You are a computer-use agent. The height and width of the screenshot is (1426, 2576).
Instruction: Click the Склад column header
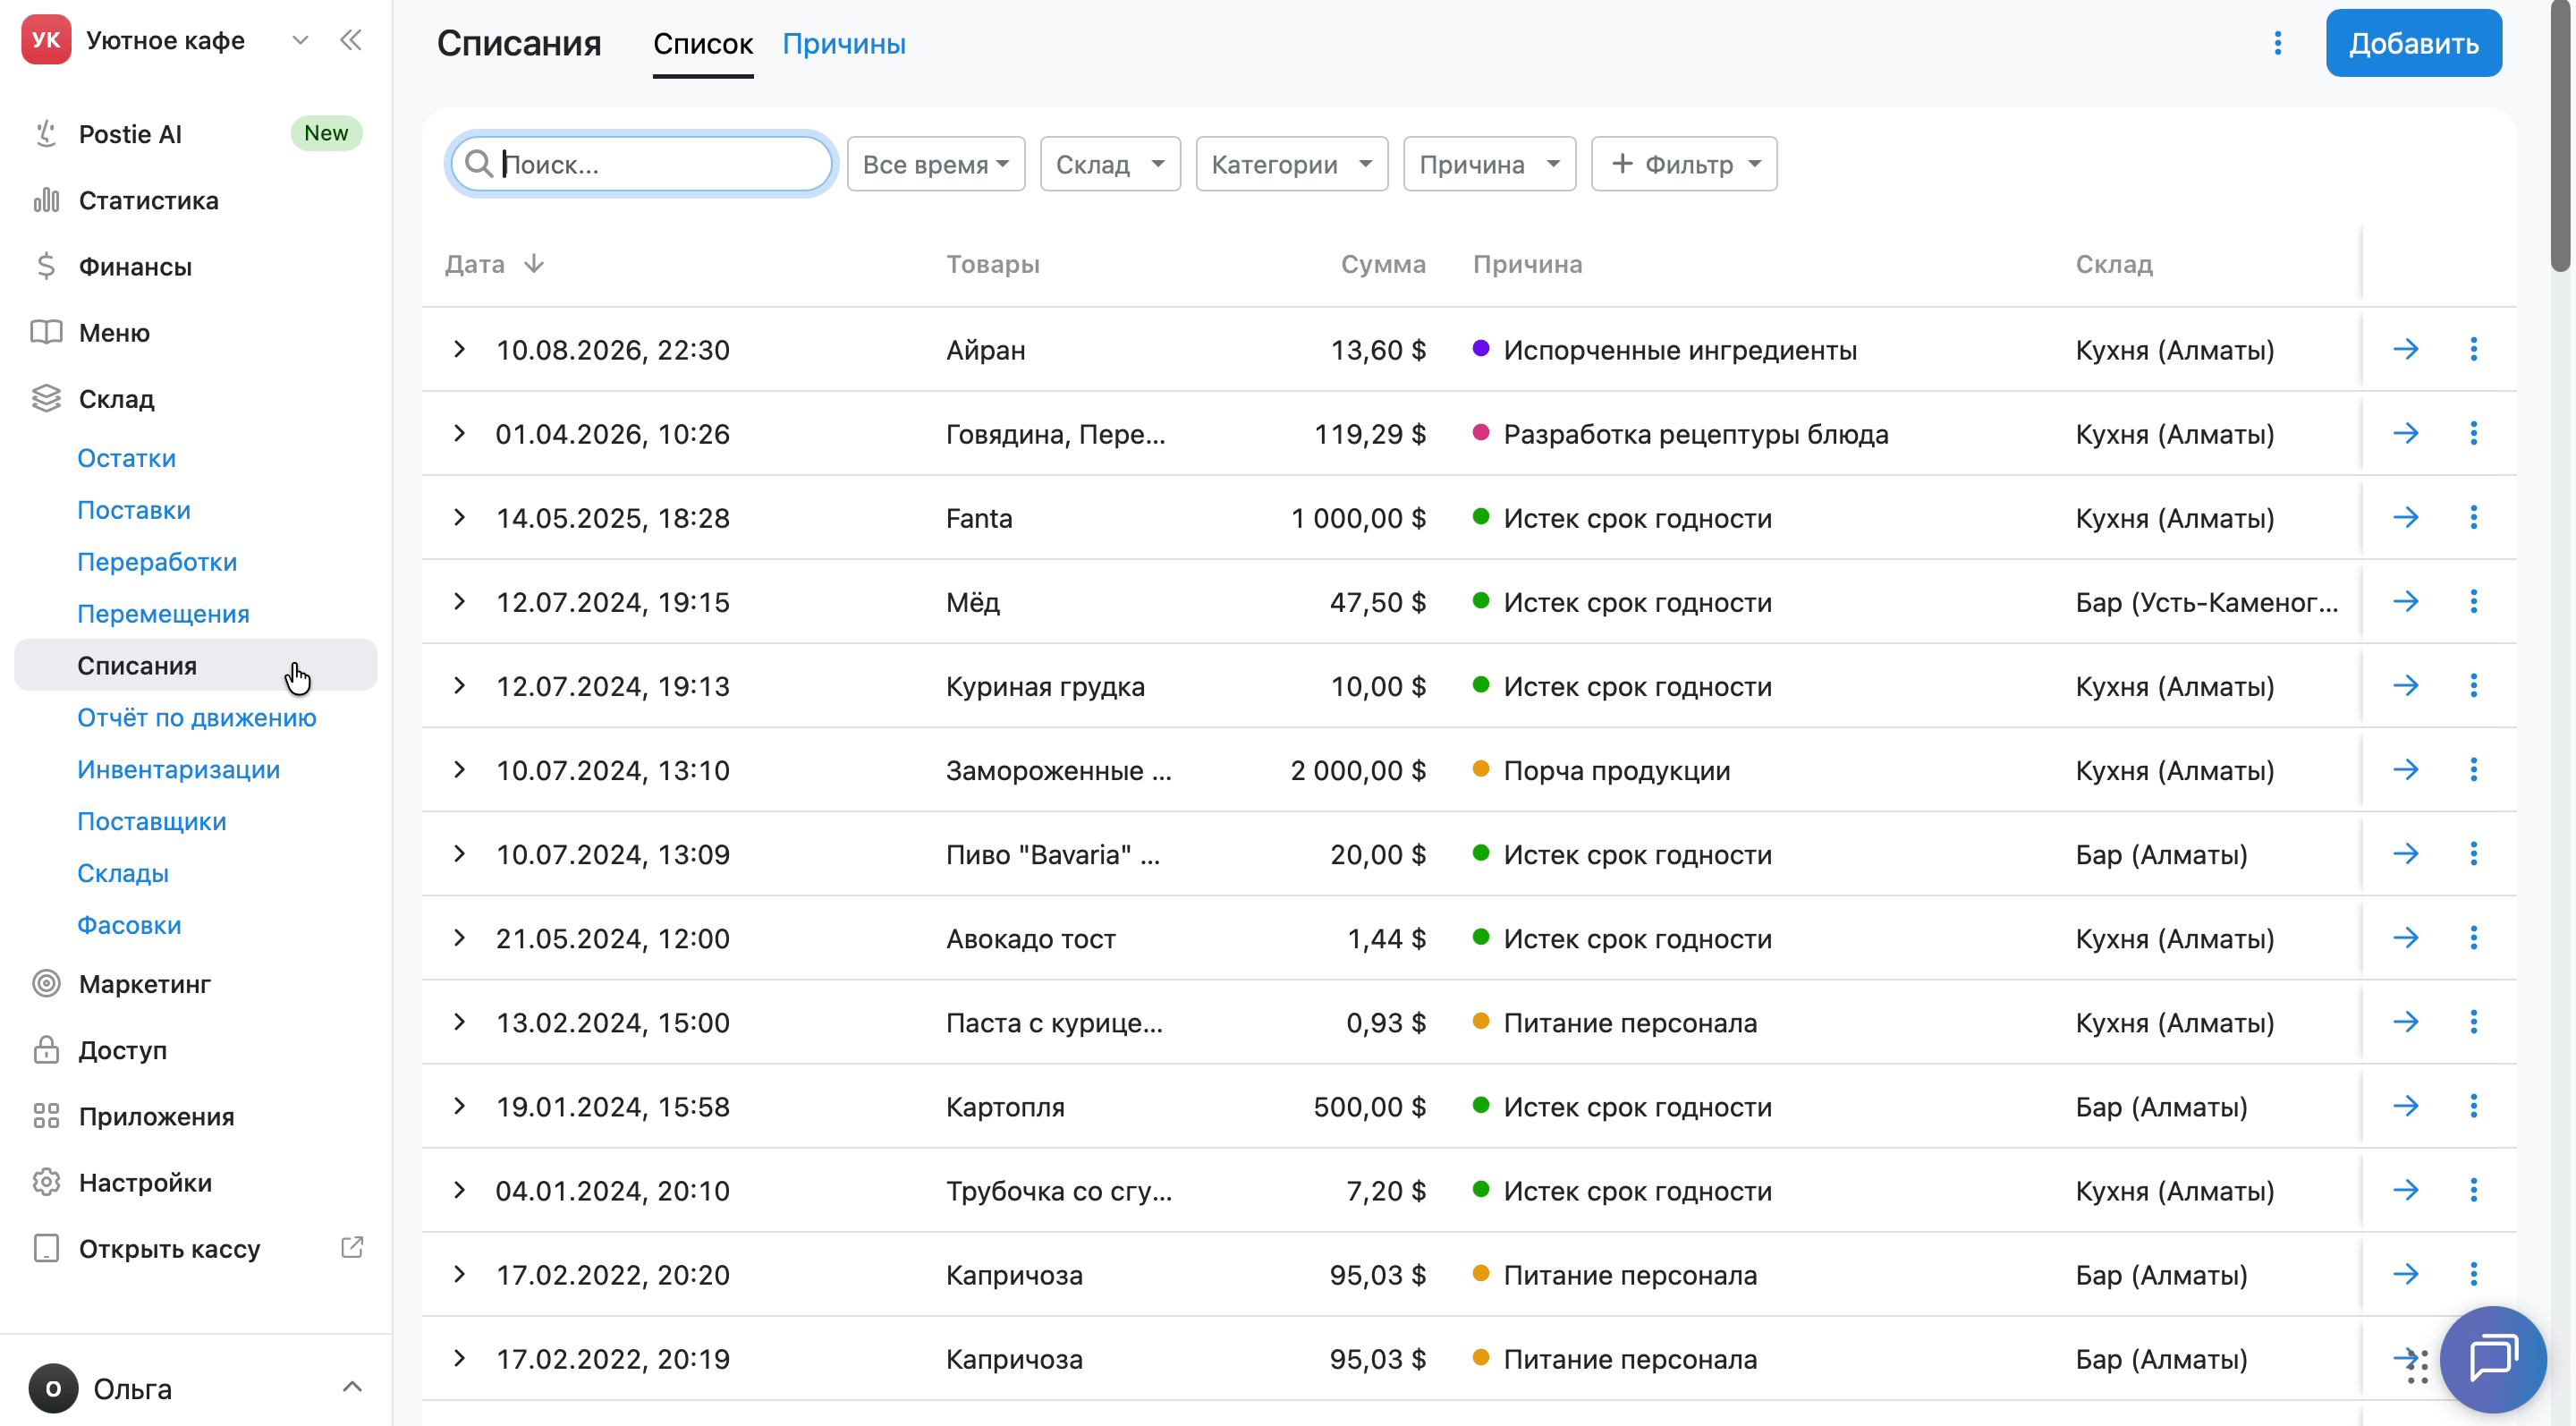click(2114, 264)
